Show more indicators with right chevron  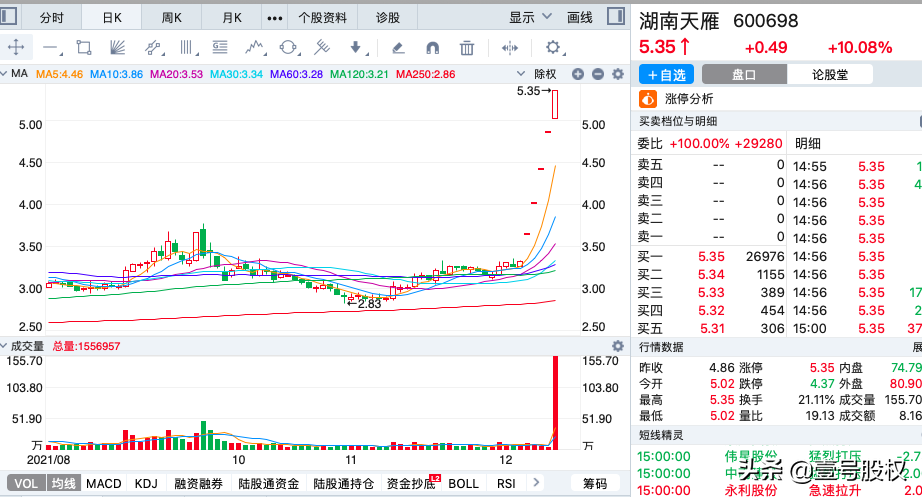coord(536,483)
